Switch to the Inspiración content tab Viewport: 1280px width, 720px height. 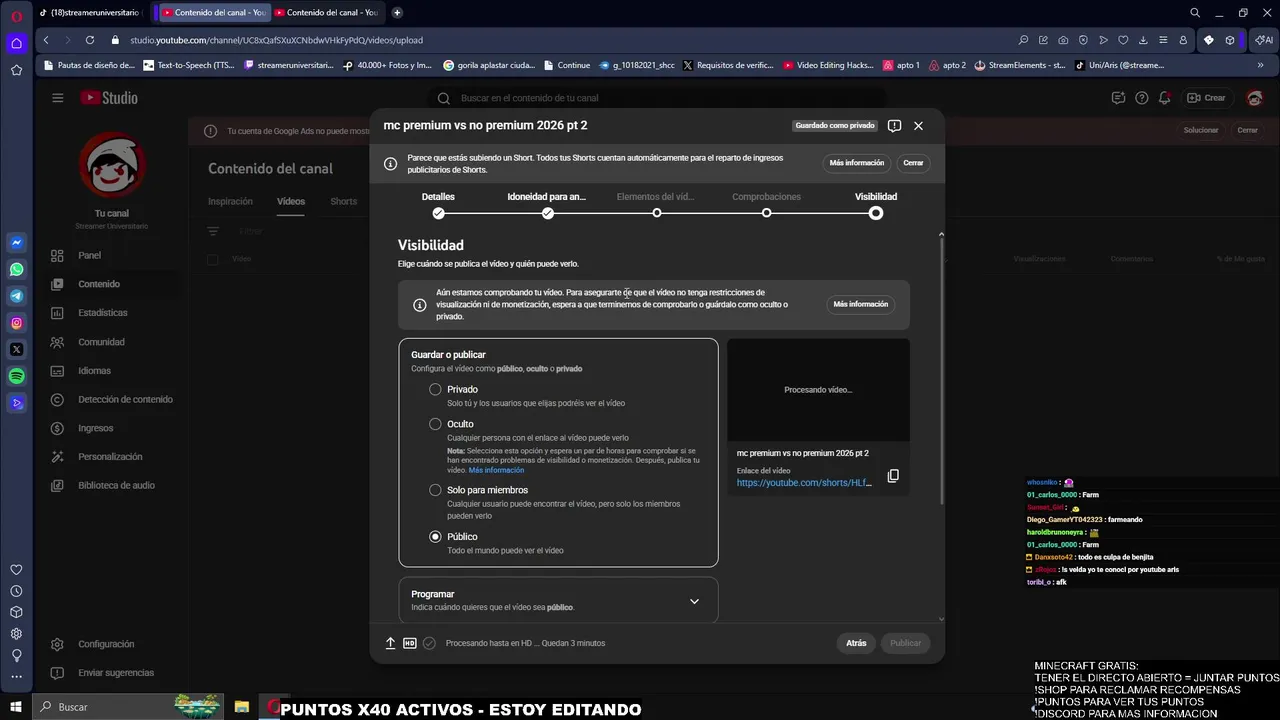click(x=230, y=201)
